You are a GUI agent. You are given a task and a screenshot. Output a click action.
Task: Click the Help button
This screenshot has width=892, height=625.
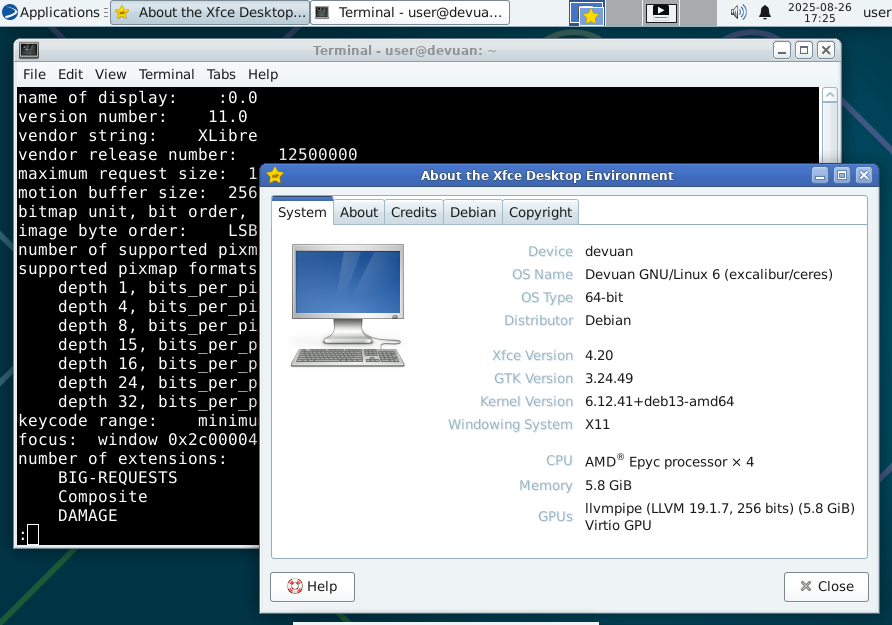click(312, 586)
